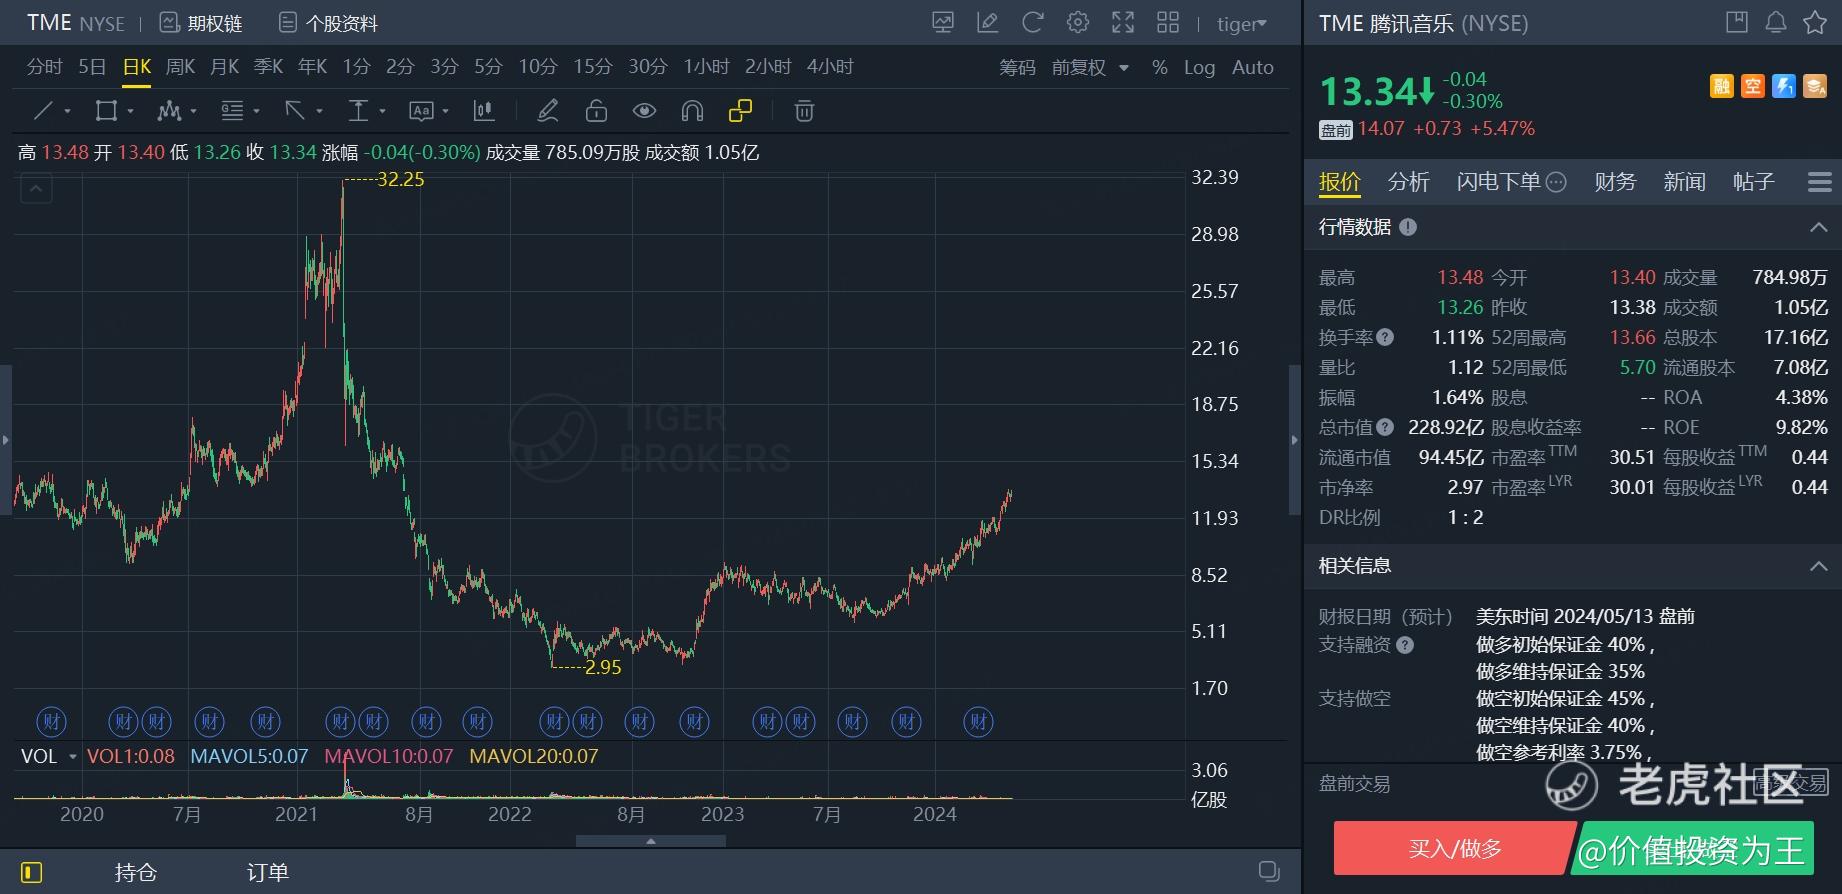Click the yellow panel icon in the bottom-left bar

pos(31,872)
